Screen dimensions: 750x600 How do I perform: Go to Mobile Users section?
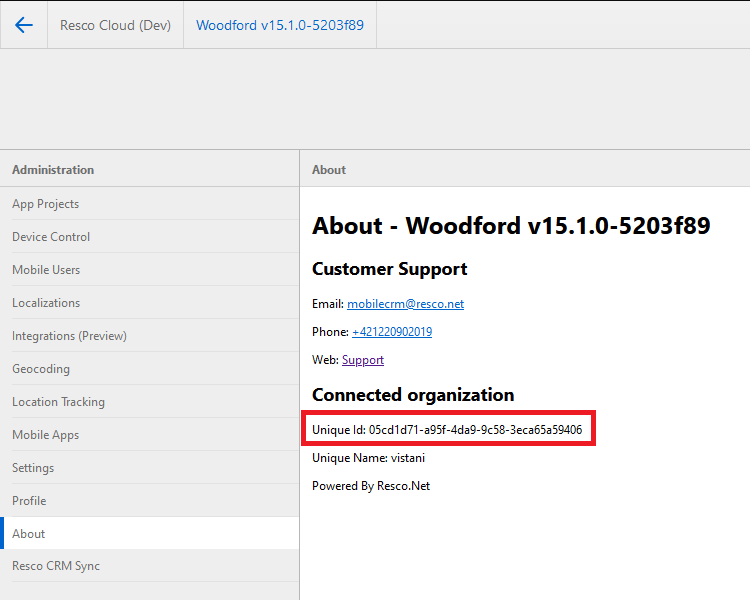click(46, 270)
